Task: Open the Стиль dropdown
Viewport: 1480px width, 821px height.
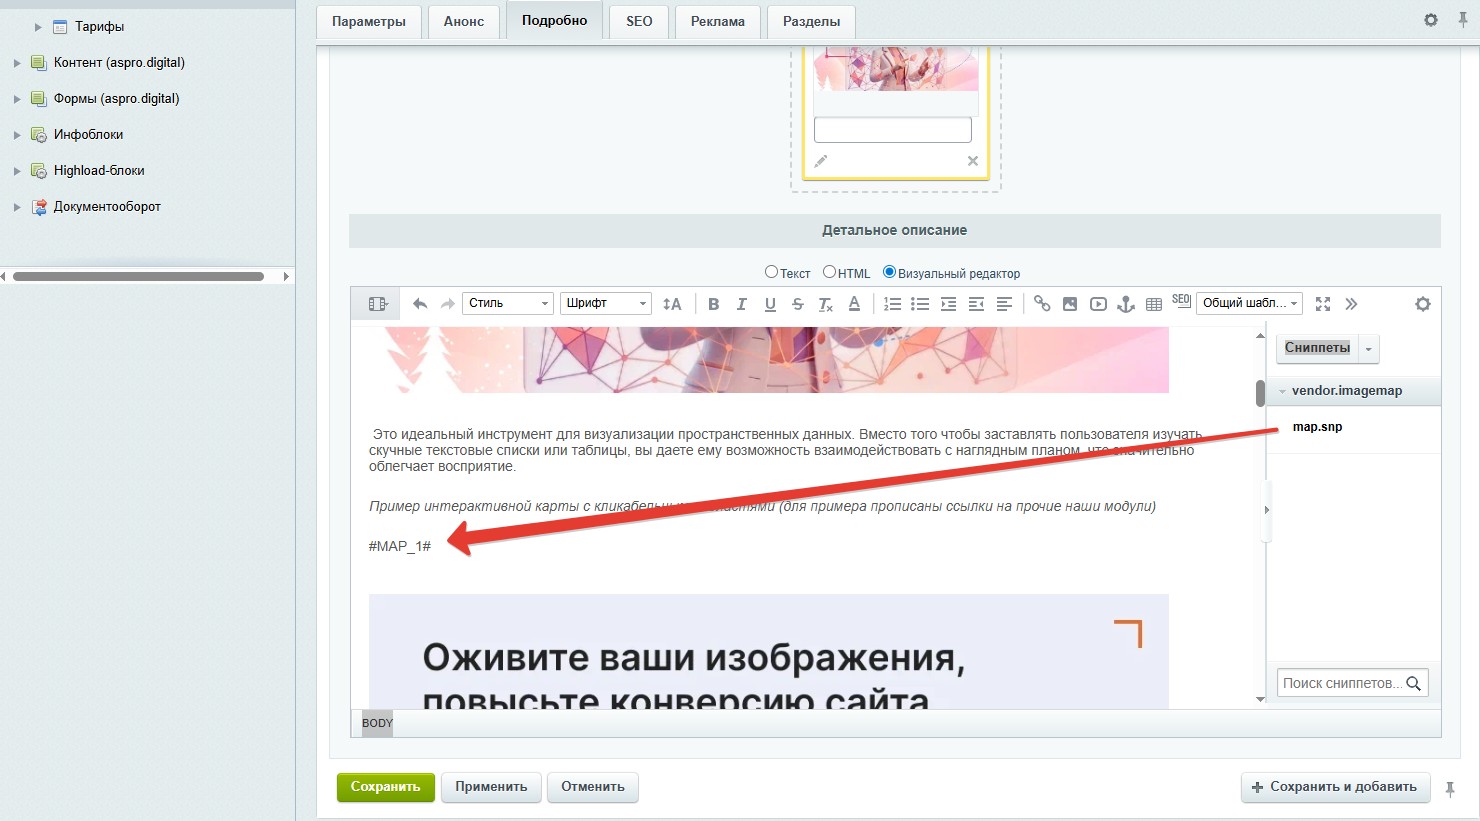Action: [507, 303]
